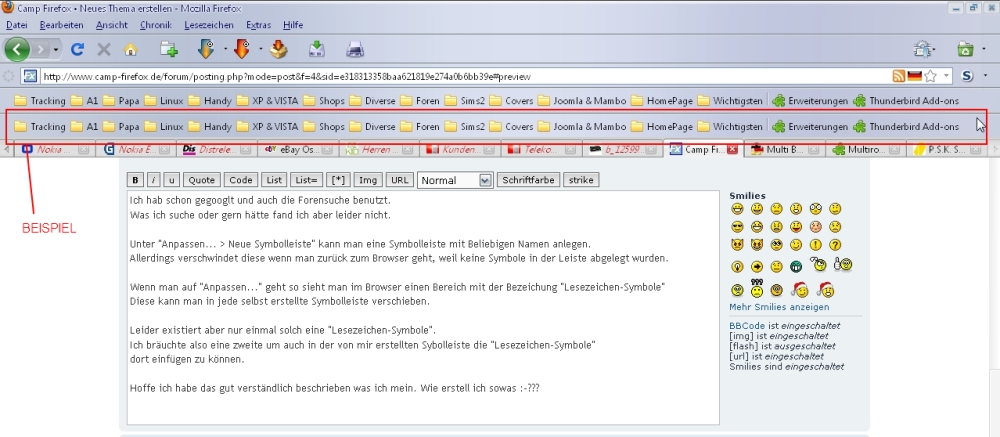1000x437 pixels.
Task: Insert an image tag with Img button
Action: click(x=369, y=181)
